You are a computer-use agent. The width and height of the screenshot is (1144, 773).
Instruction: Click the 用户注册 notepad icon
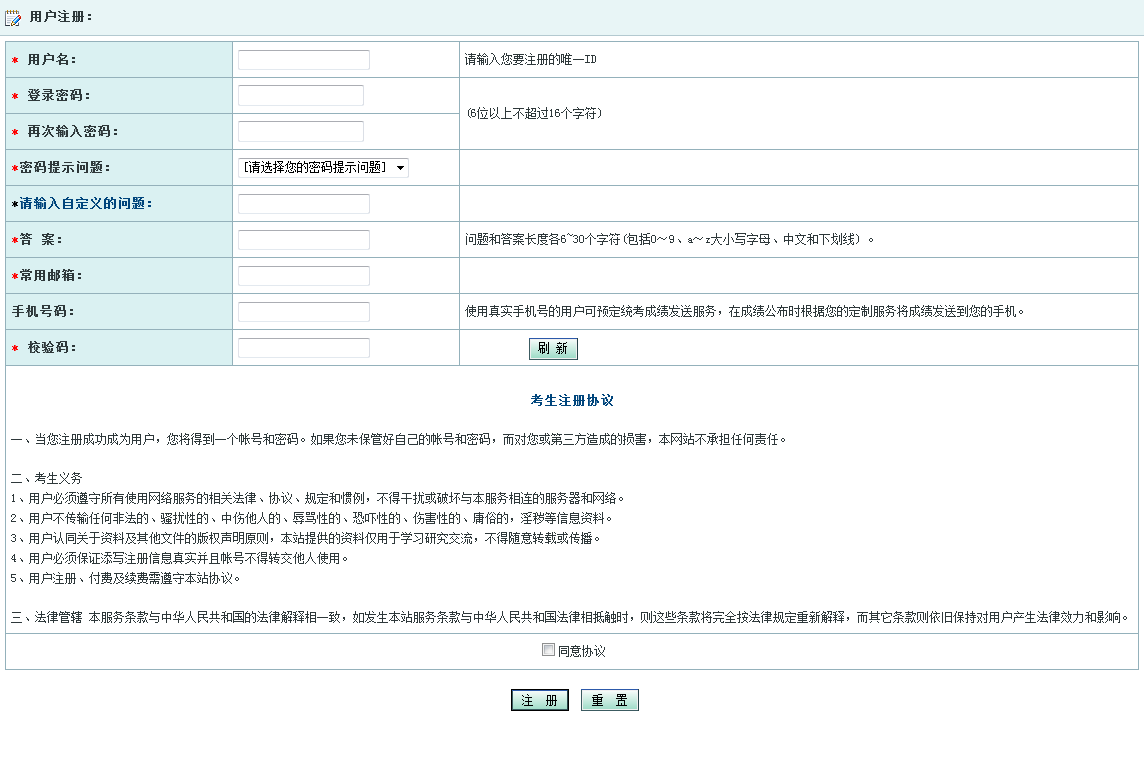(x=13, y=18)
